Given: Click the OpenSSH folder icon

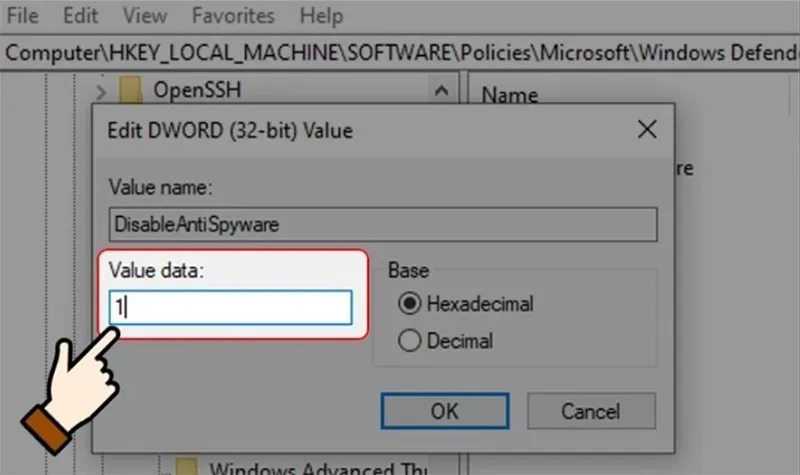Looking at the screenshot, I should pyautogui.click(x=130, y=91).
